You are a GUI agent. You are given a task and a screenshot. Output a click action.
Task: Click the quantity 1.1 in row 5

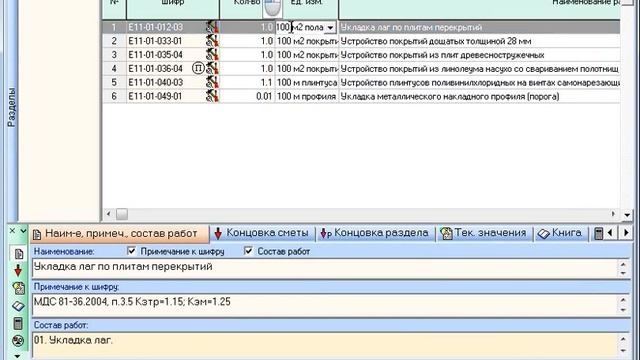point(267,82)
